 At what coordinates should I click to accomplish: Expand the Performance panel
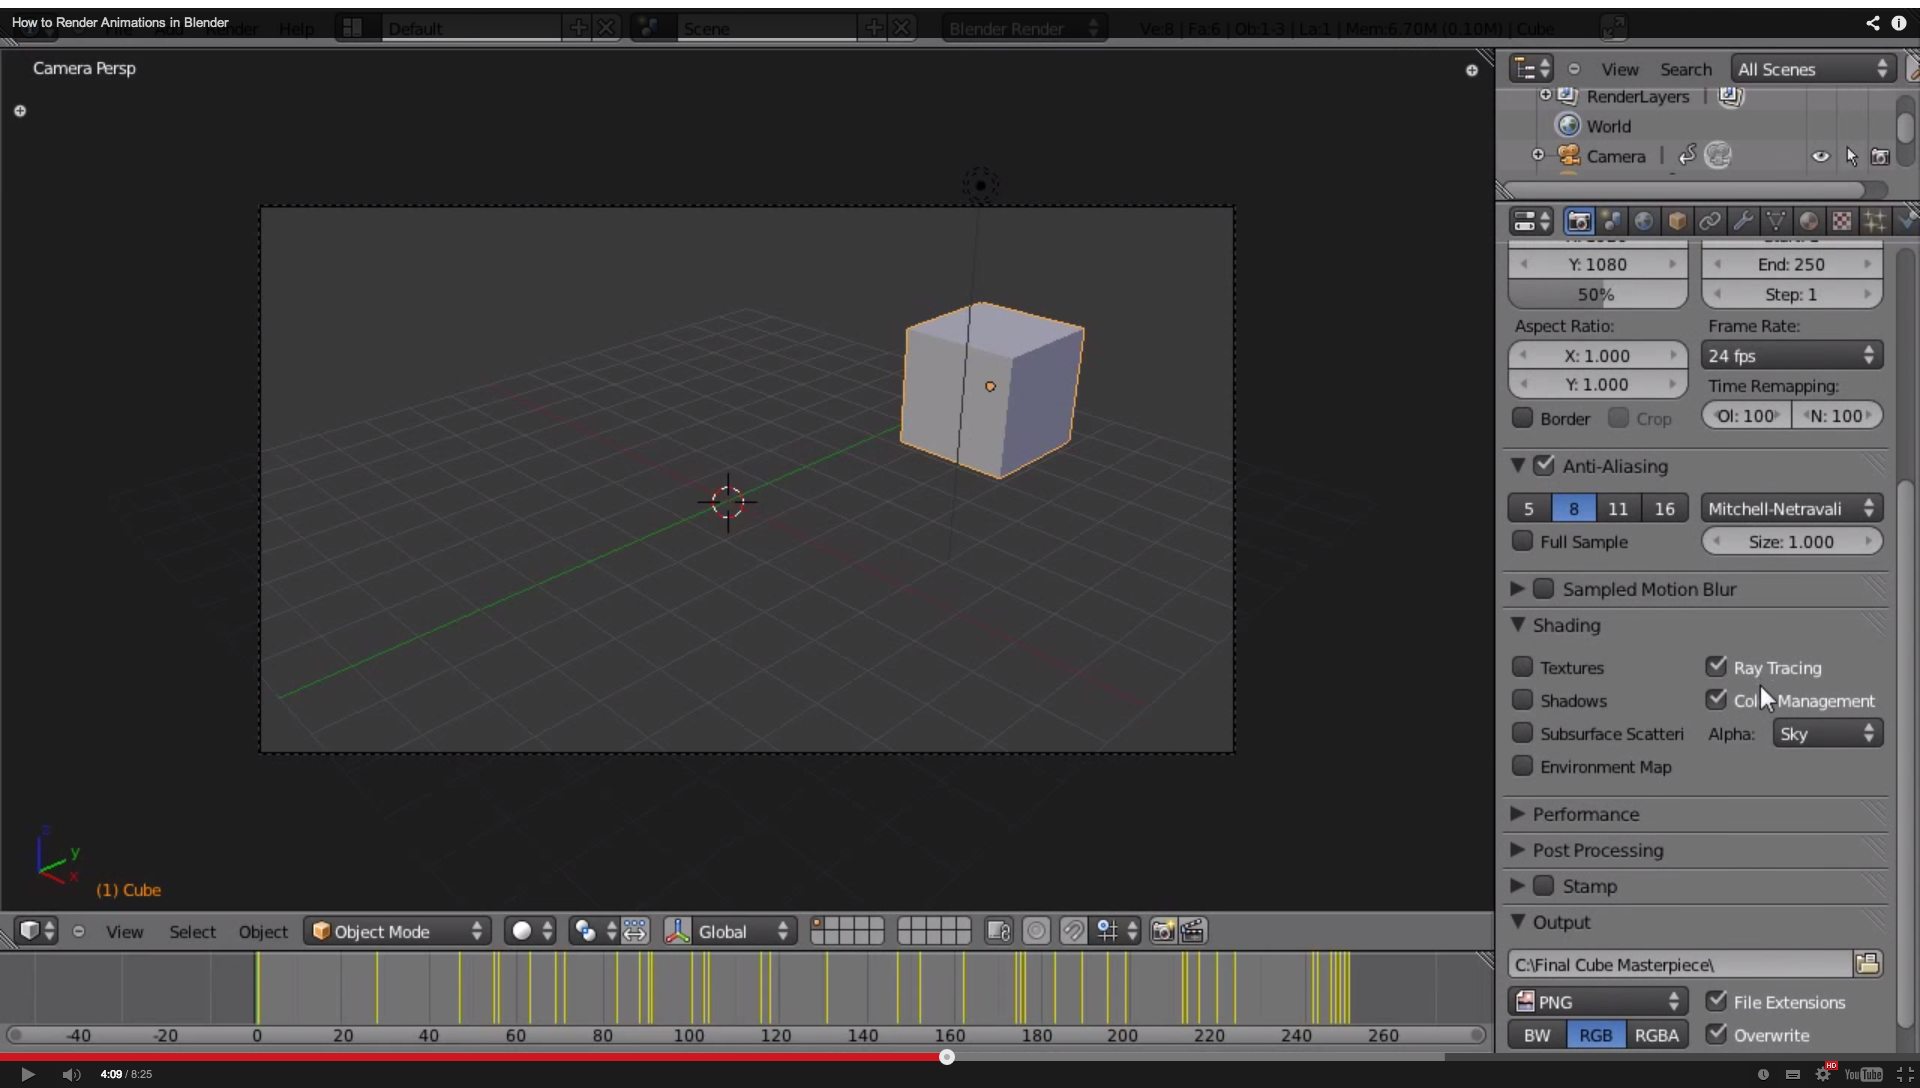pyautogui.click(x=1588, y=814)
